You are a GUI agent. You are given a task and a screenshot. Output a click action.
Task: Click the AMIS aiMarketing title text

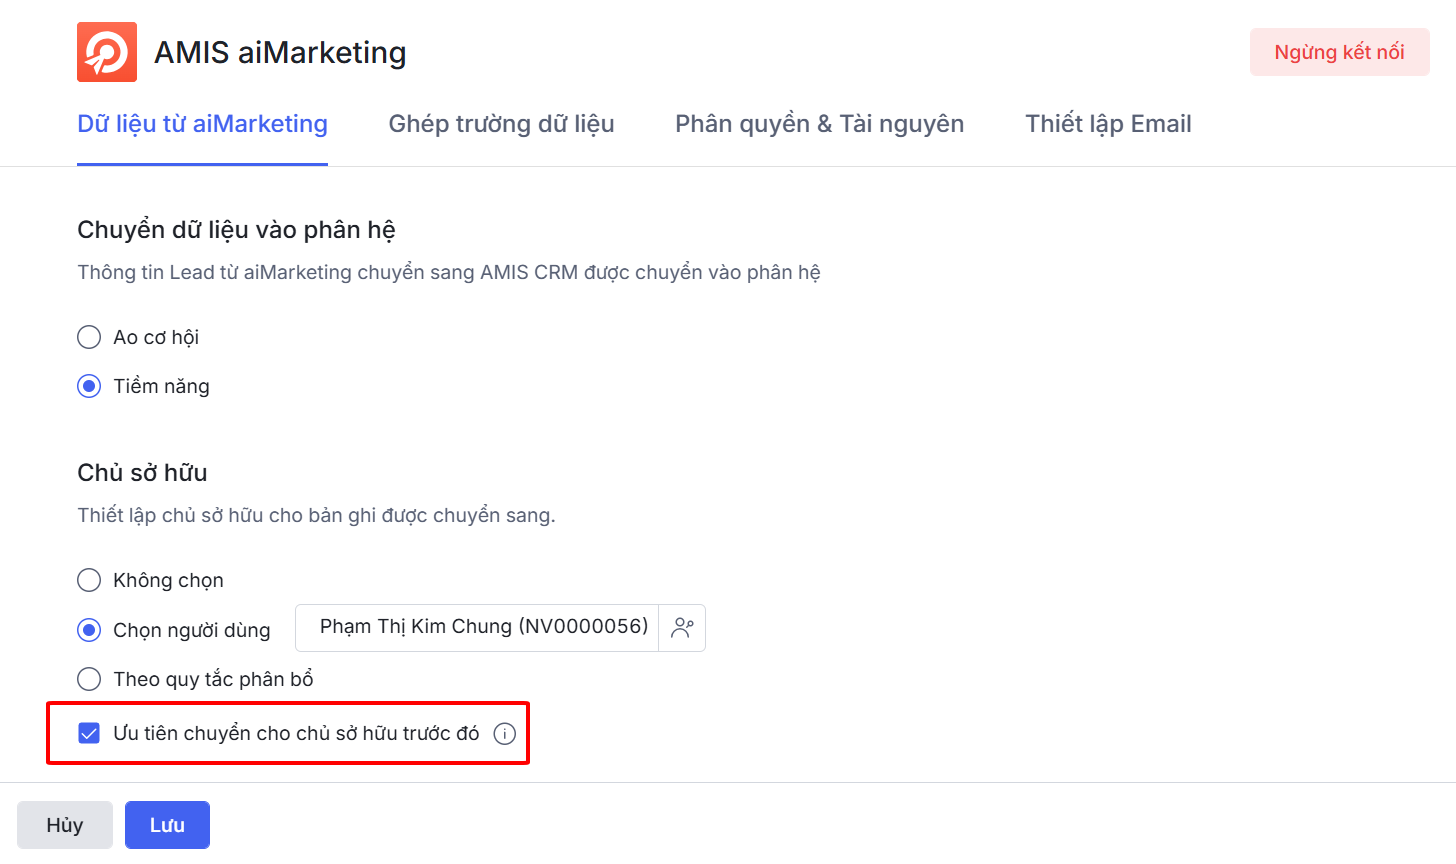pyautogui.click(x=280, y=52)
